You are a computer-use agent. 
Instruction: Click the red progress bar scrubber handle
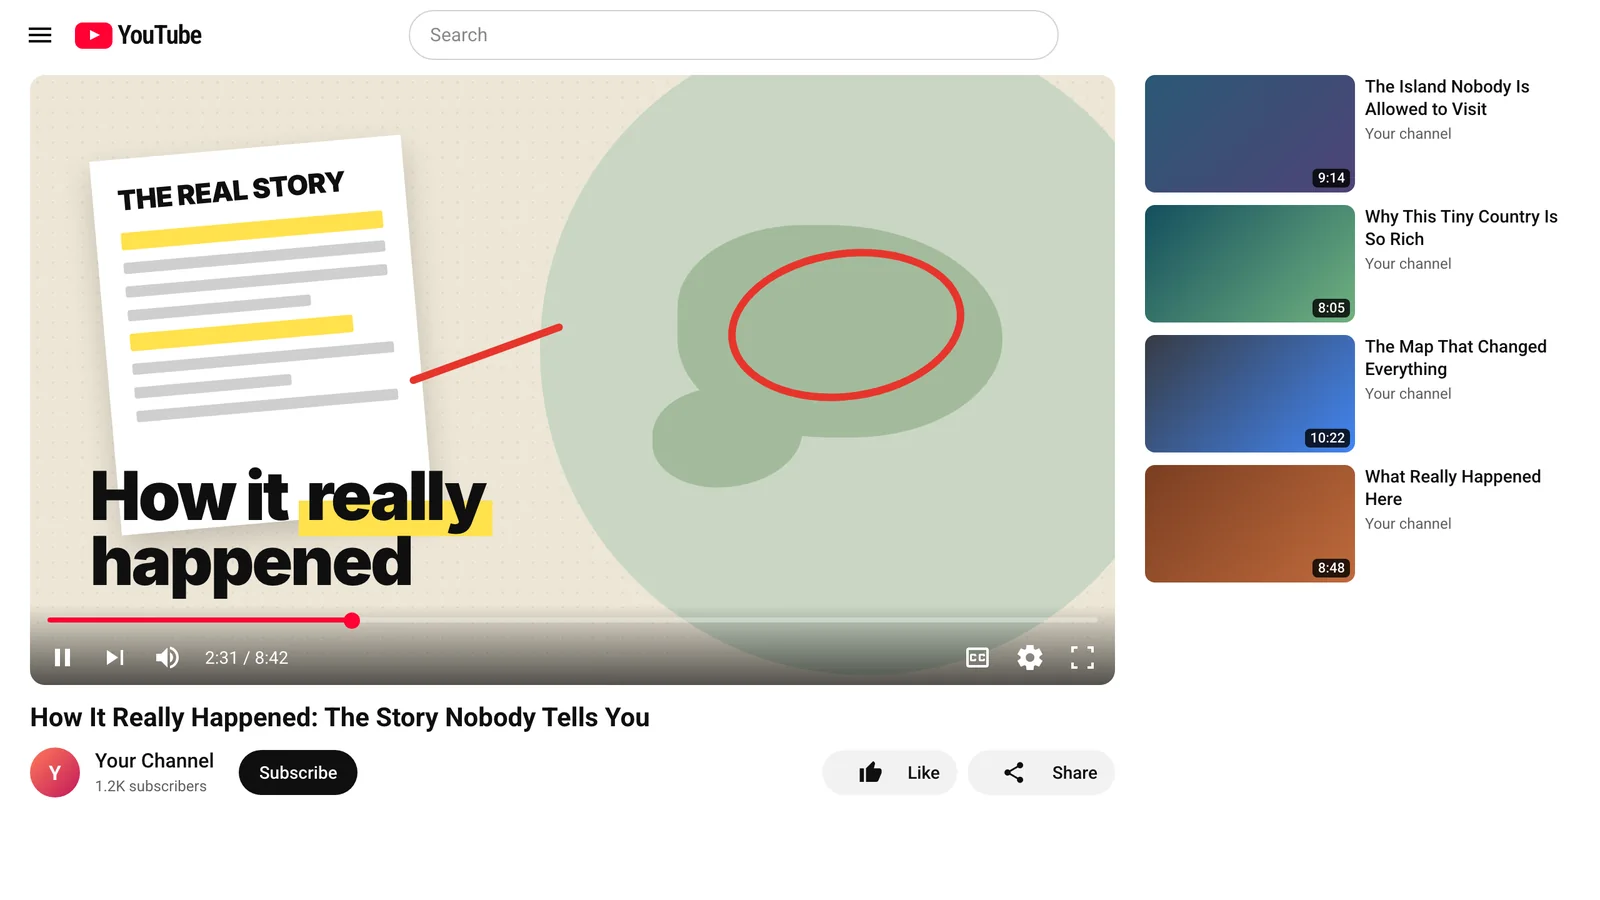[352, 621]
